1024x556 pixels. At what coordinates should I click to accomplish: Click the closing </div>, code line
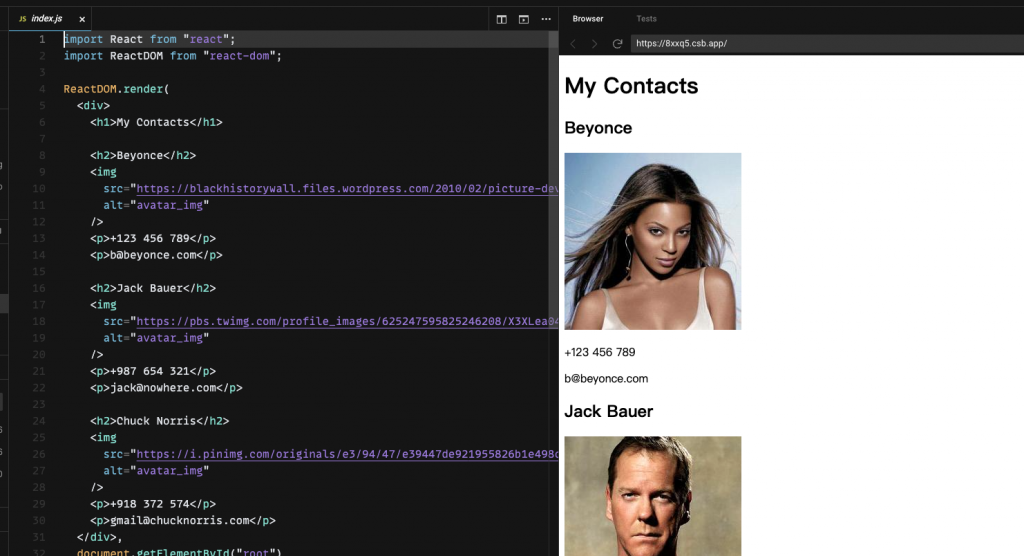(99, 537)
